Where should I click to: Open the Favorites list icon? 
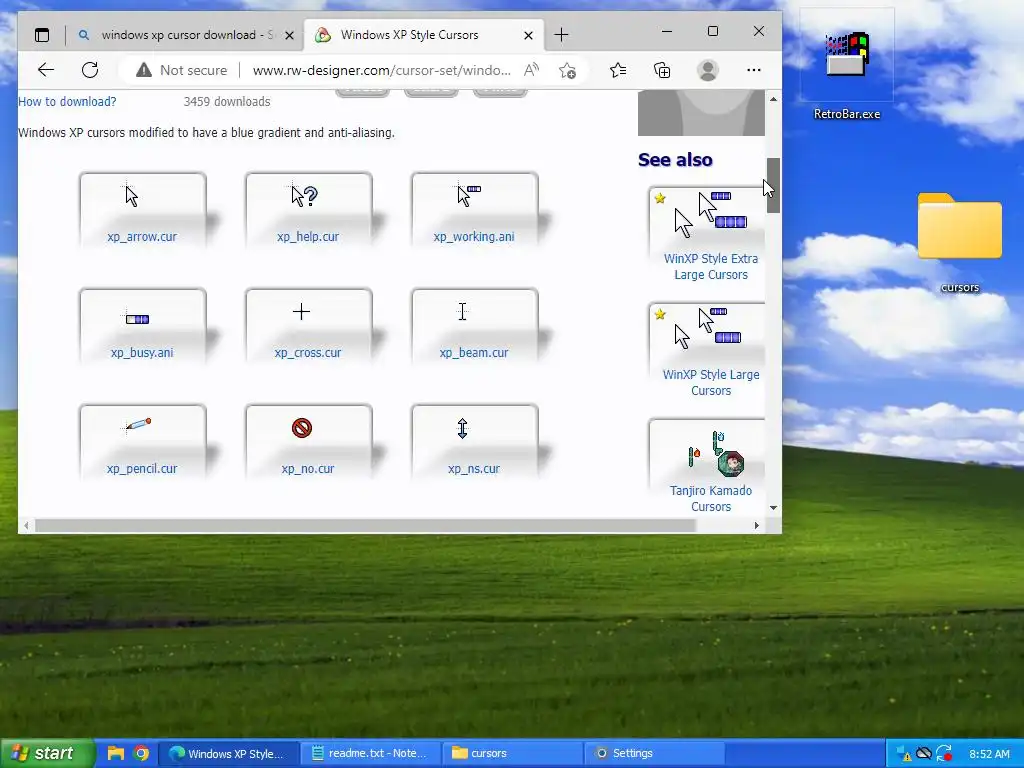pyautogui.click(x=618, y=70)
